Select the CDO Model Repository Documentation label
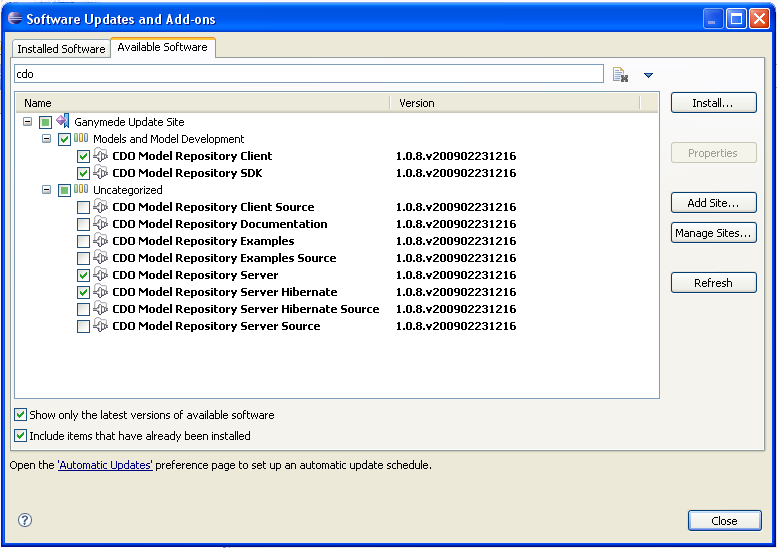Image resolution: width=777 pixels, height=548 pixels. pyautogui.click(x=220, y=224)
